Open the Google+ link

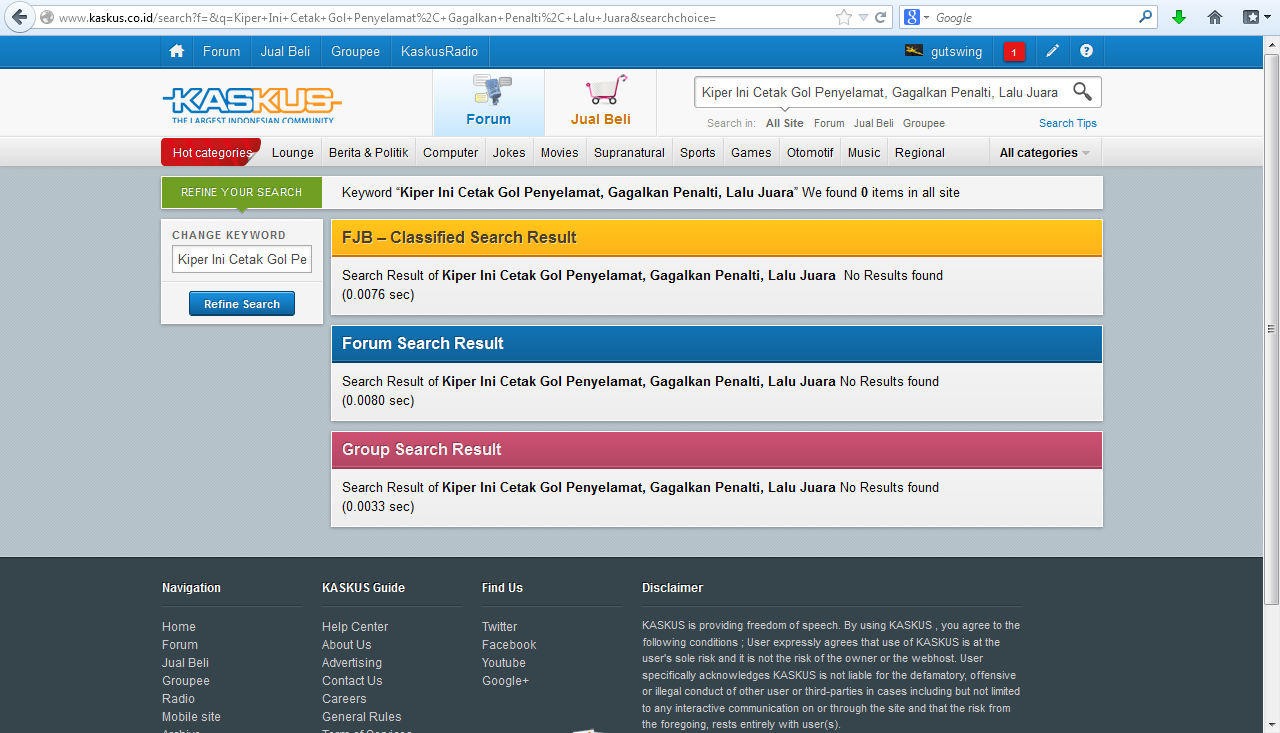pos(506,681)
